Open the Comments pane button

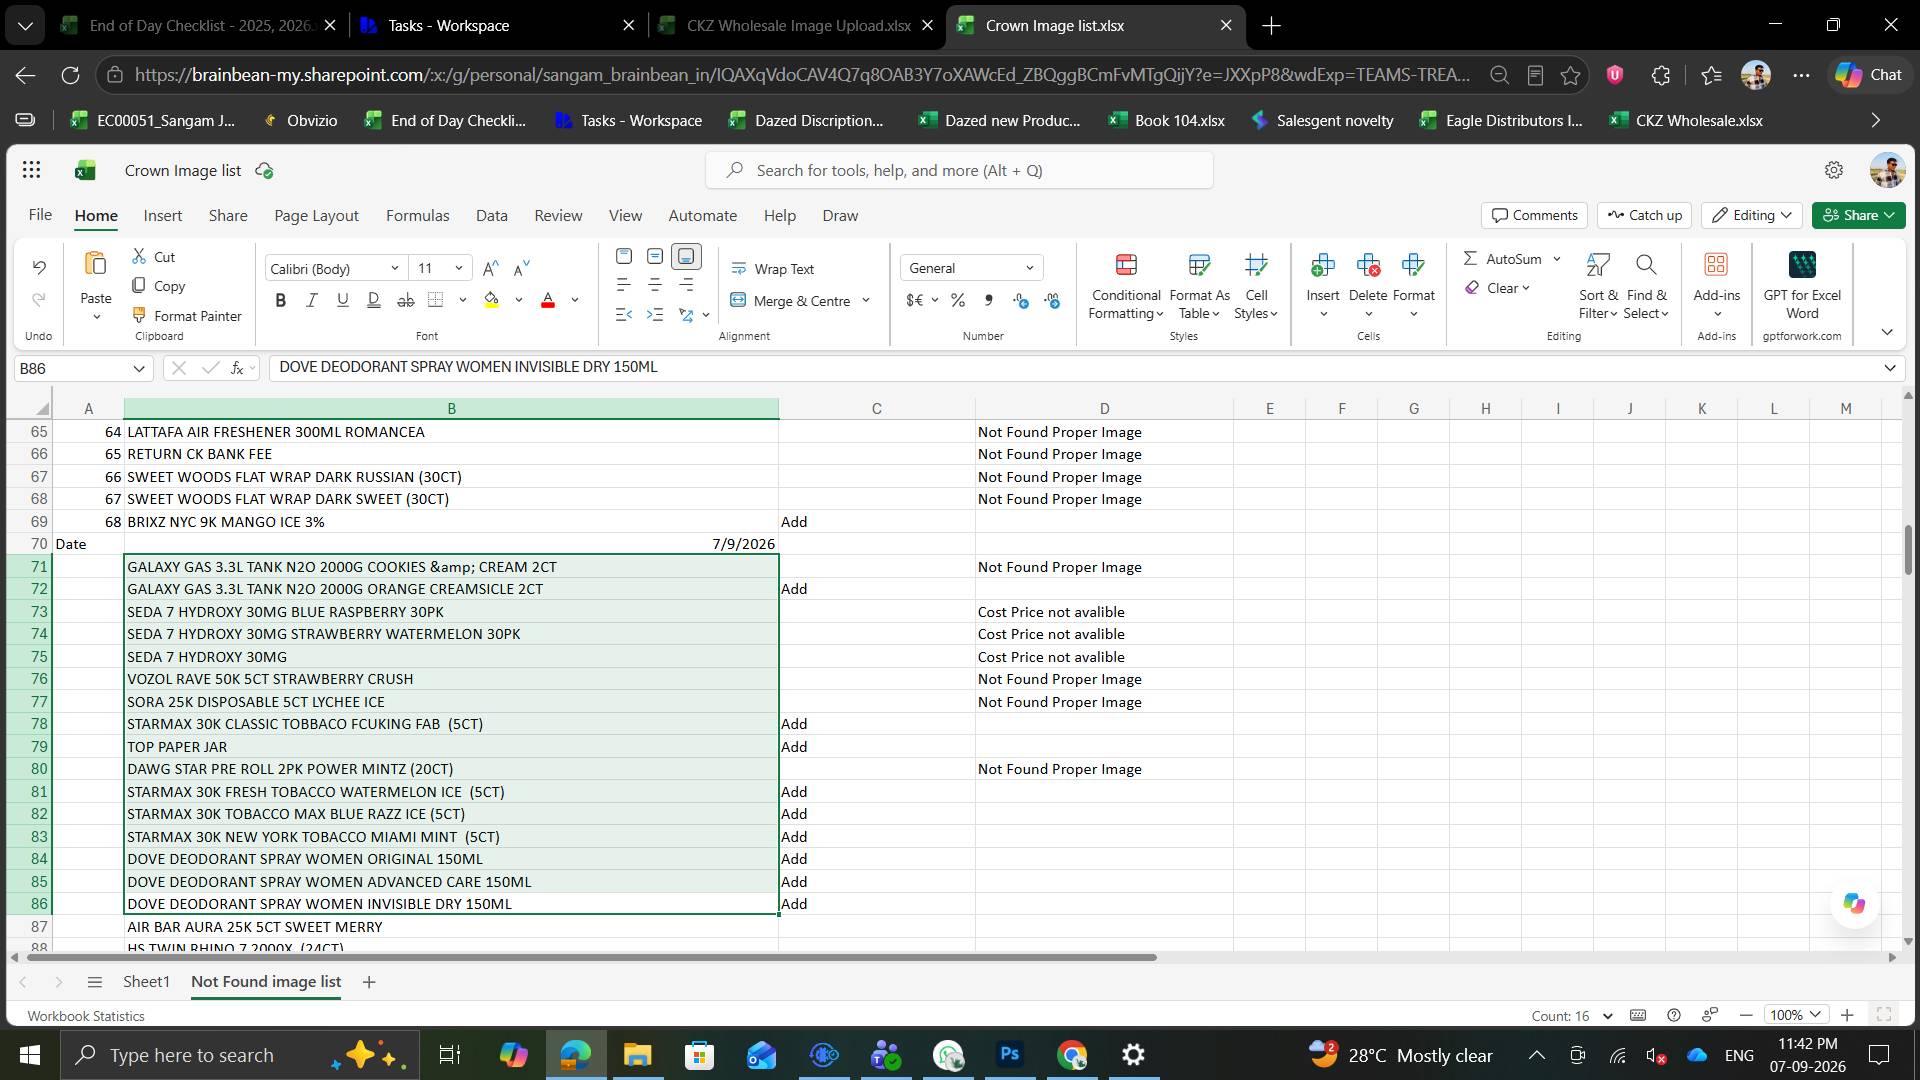tap(1534, 215)
